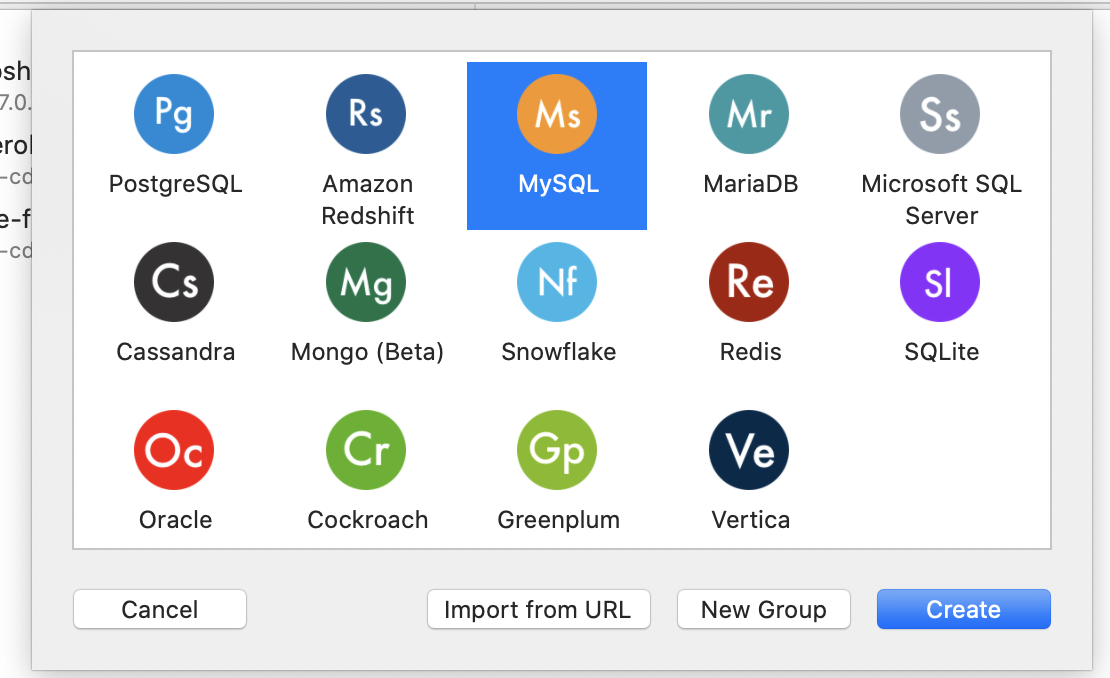Click the Cancel button
This screenshot has width=1110, height=678.
coord(160,609)
